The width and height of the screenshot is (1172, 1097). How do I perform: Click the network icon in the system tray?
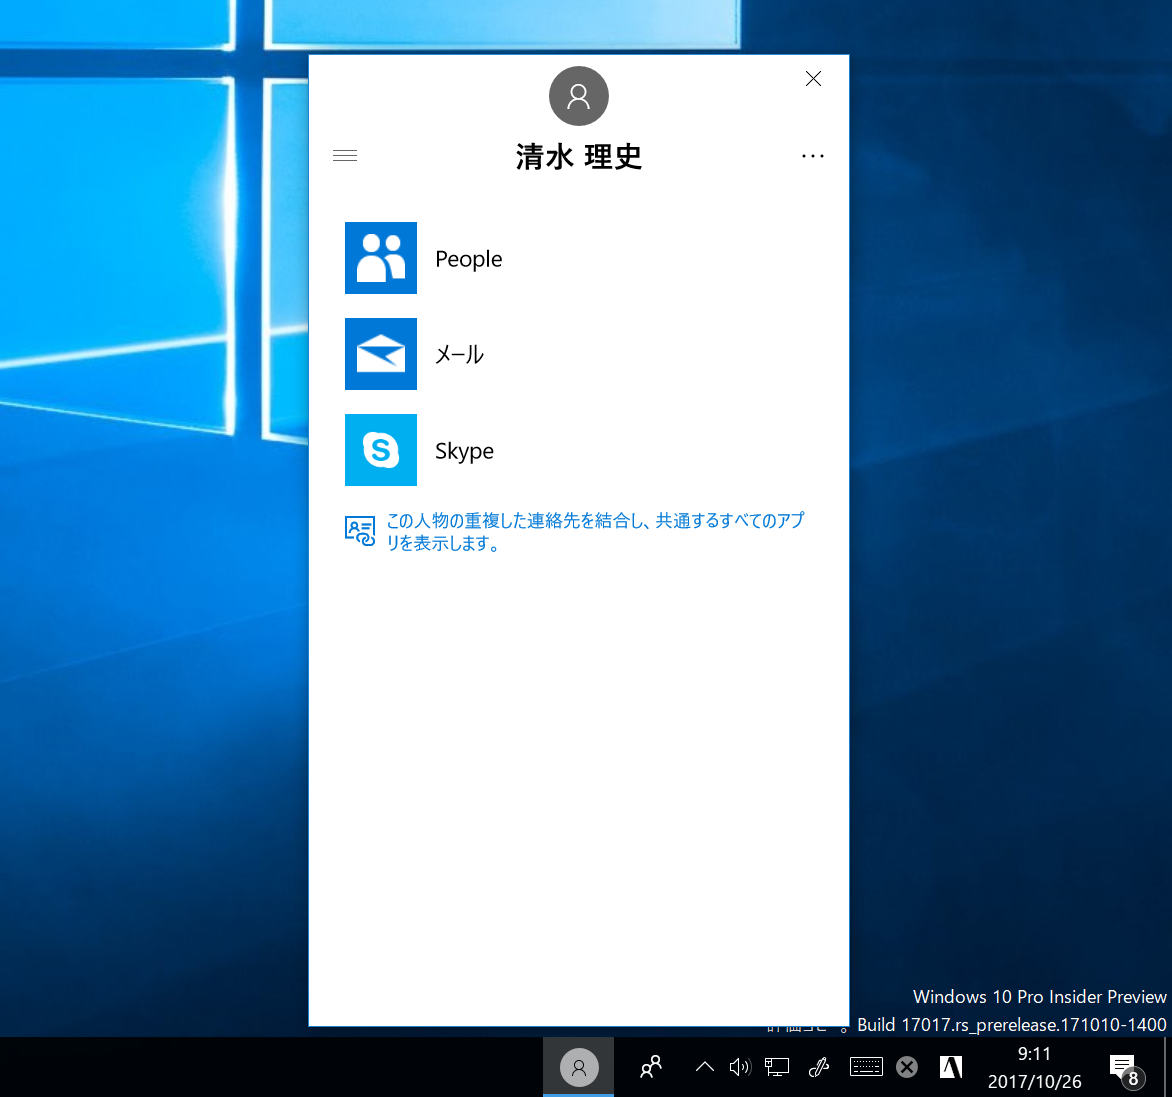pos(777,1066)
